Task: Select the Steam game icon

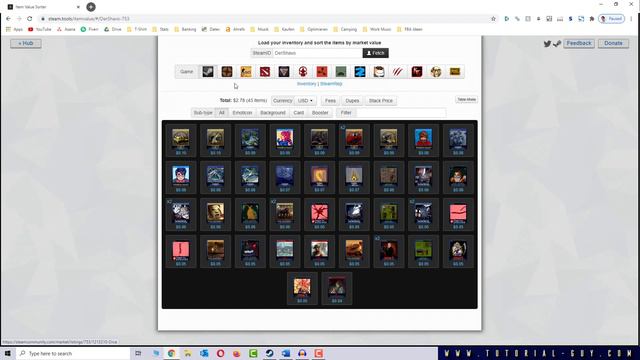Action: pyautogui.click(x=208, y=72)
